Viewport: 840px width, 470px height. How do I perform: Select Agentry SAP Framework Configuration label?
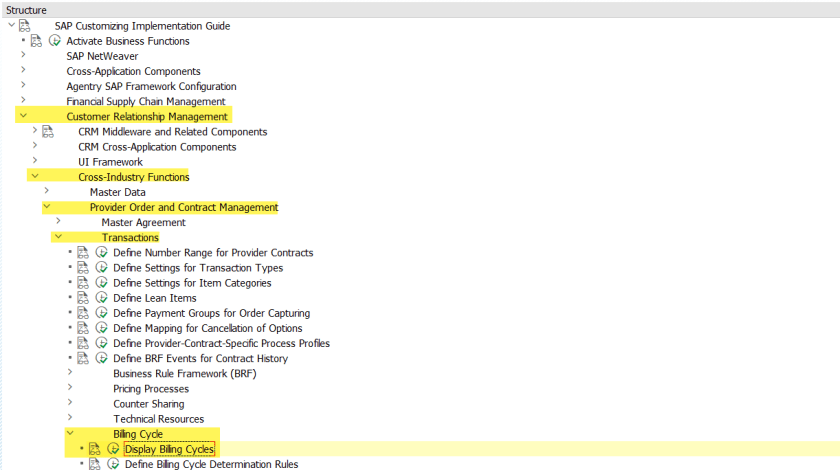click(x=151, y=86)
